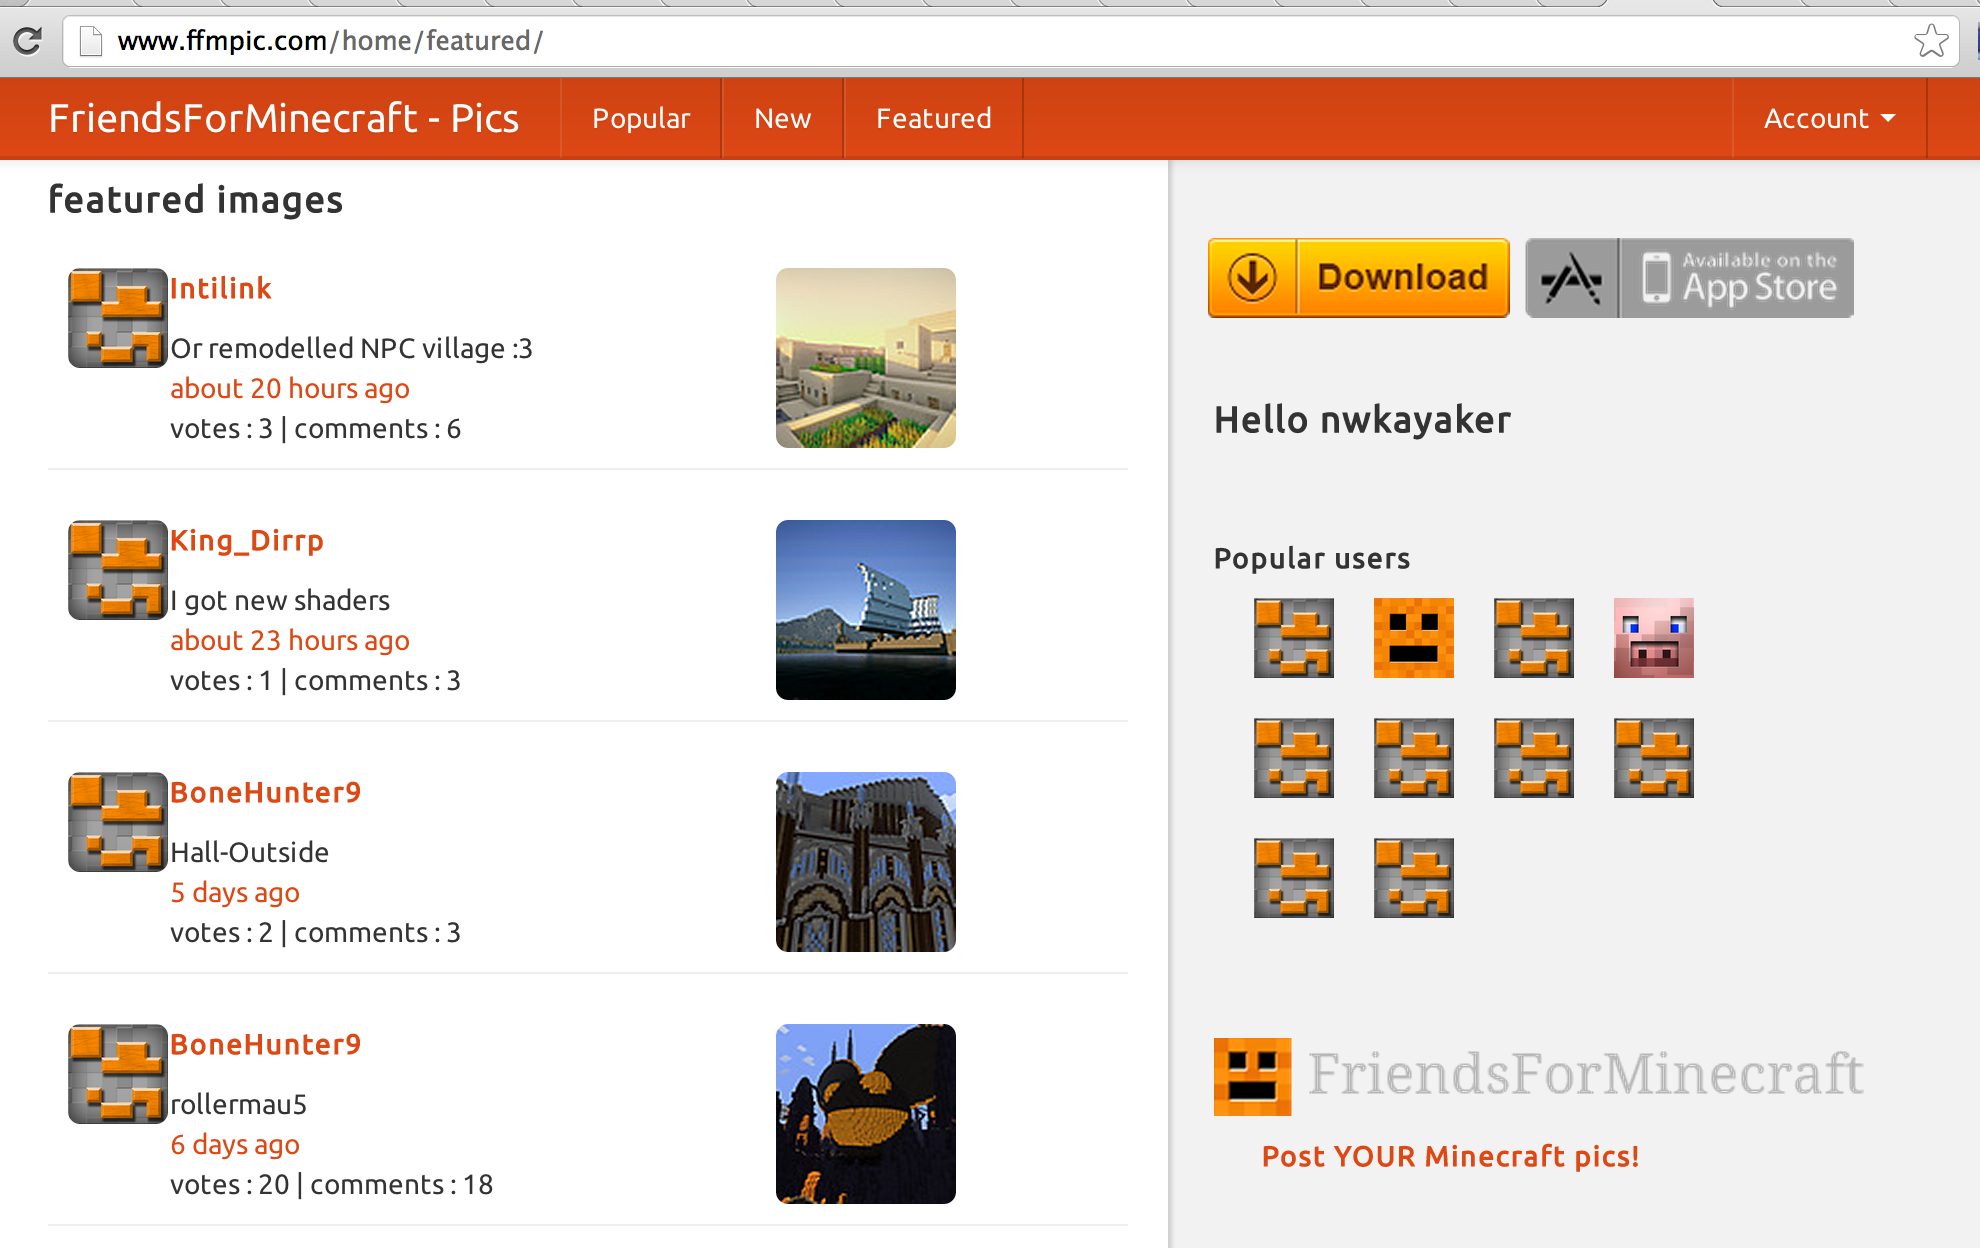This screenshot has width=1980, height=1248.
Task: Click the orange Download button
Action: [x=1358, y=277]
